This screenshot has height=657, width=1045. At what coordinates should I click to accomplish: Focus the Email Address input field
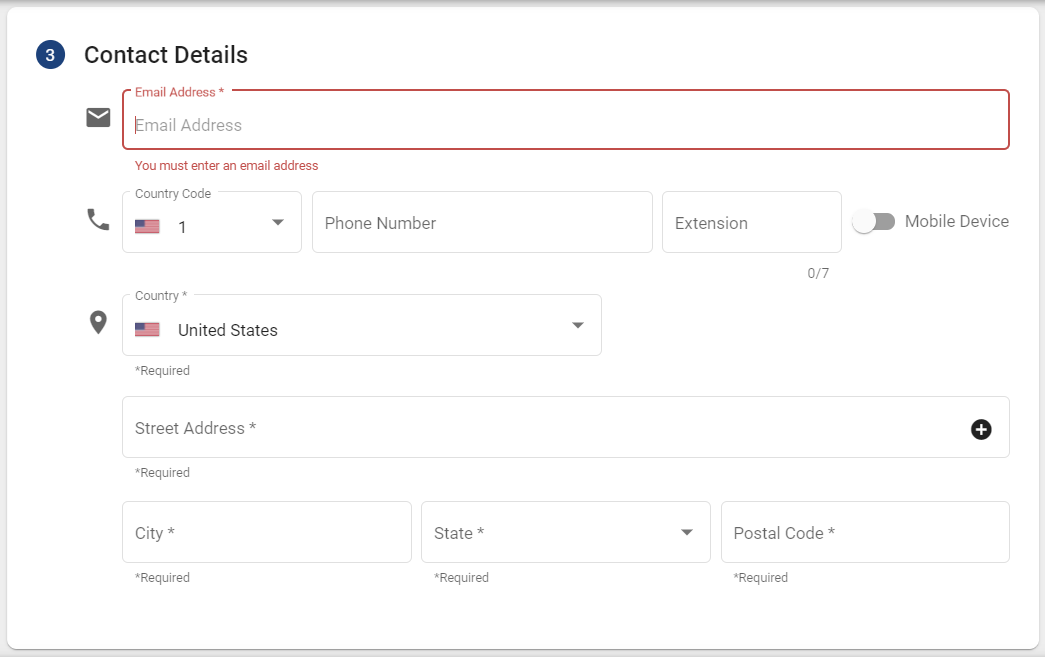click(x=565, y=125)
